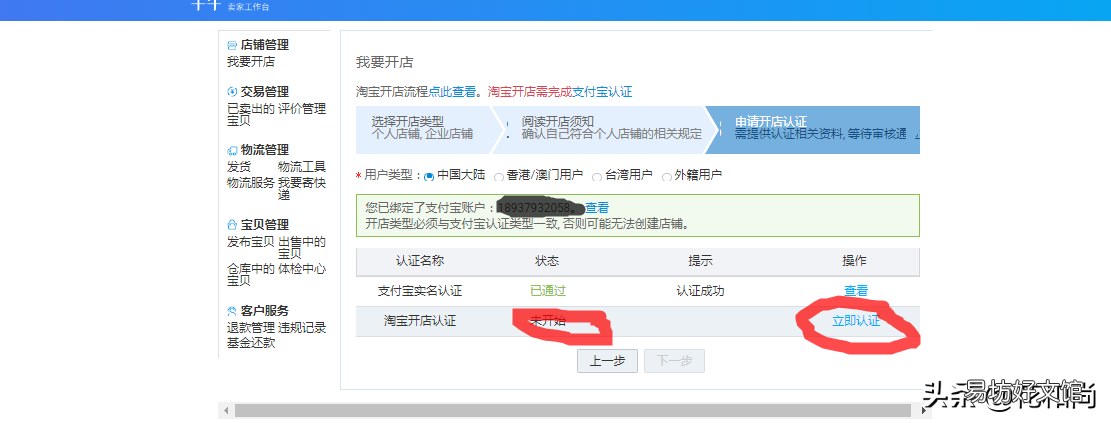Select the 外籍用户 radio button
Screen dimensions: 1111x423
click(666, 177)
